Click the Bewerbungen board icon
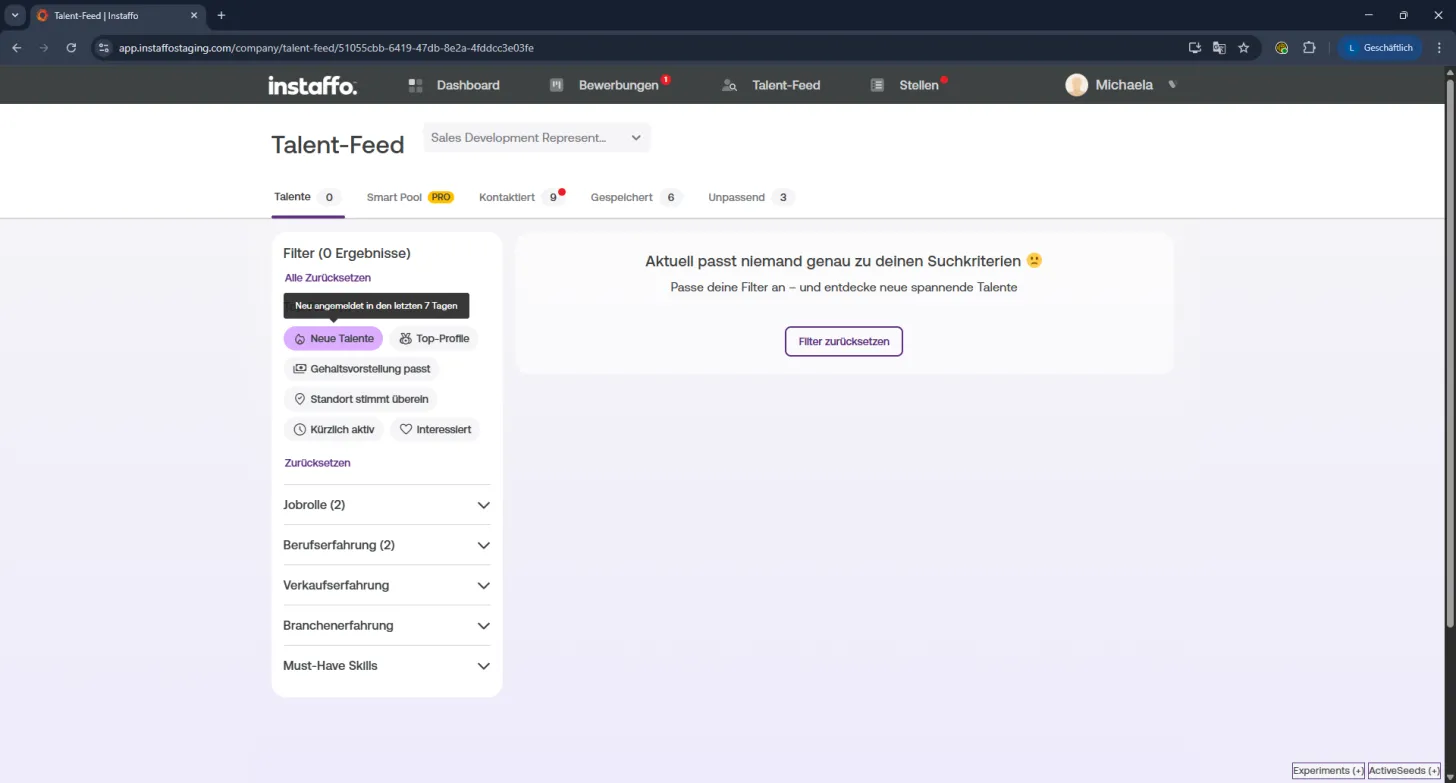 557,86
